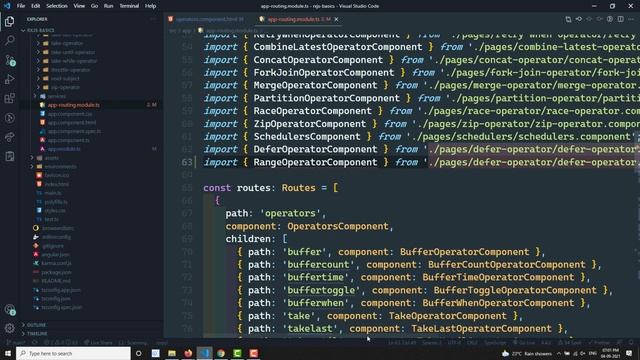Viewport: 640px width, 360px height.
Task: Expand the zip-operator folder
Action: click(65, 87)
